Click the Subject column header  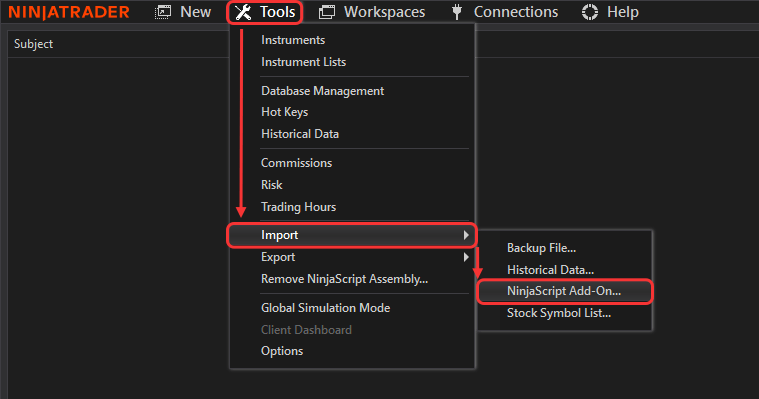coord(33,44)
